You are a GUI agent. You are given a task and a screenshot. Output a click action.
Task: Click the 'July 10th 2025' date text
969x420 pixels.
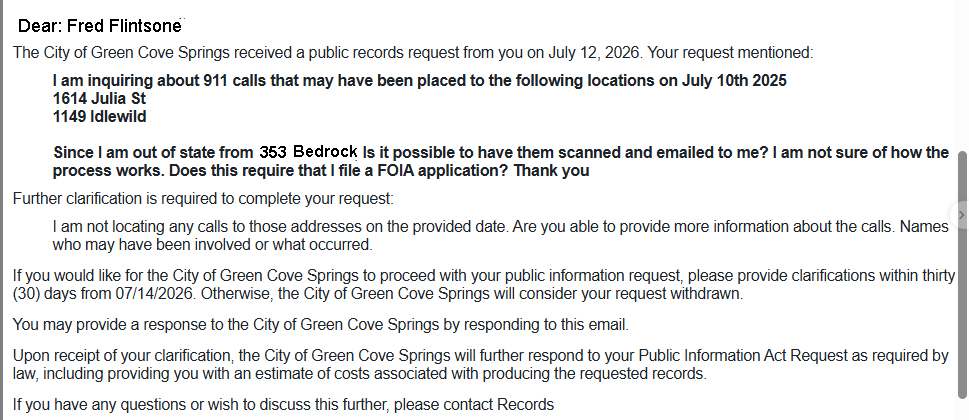tap(734, 81)
